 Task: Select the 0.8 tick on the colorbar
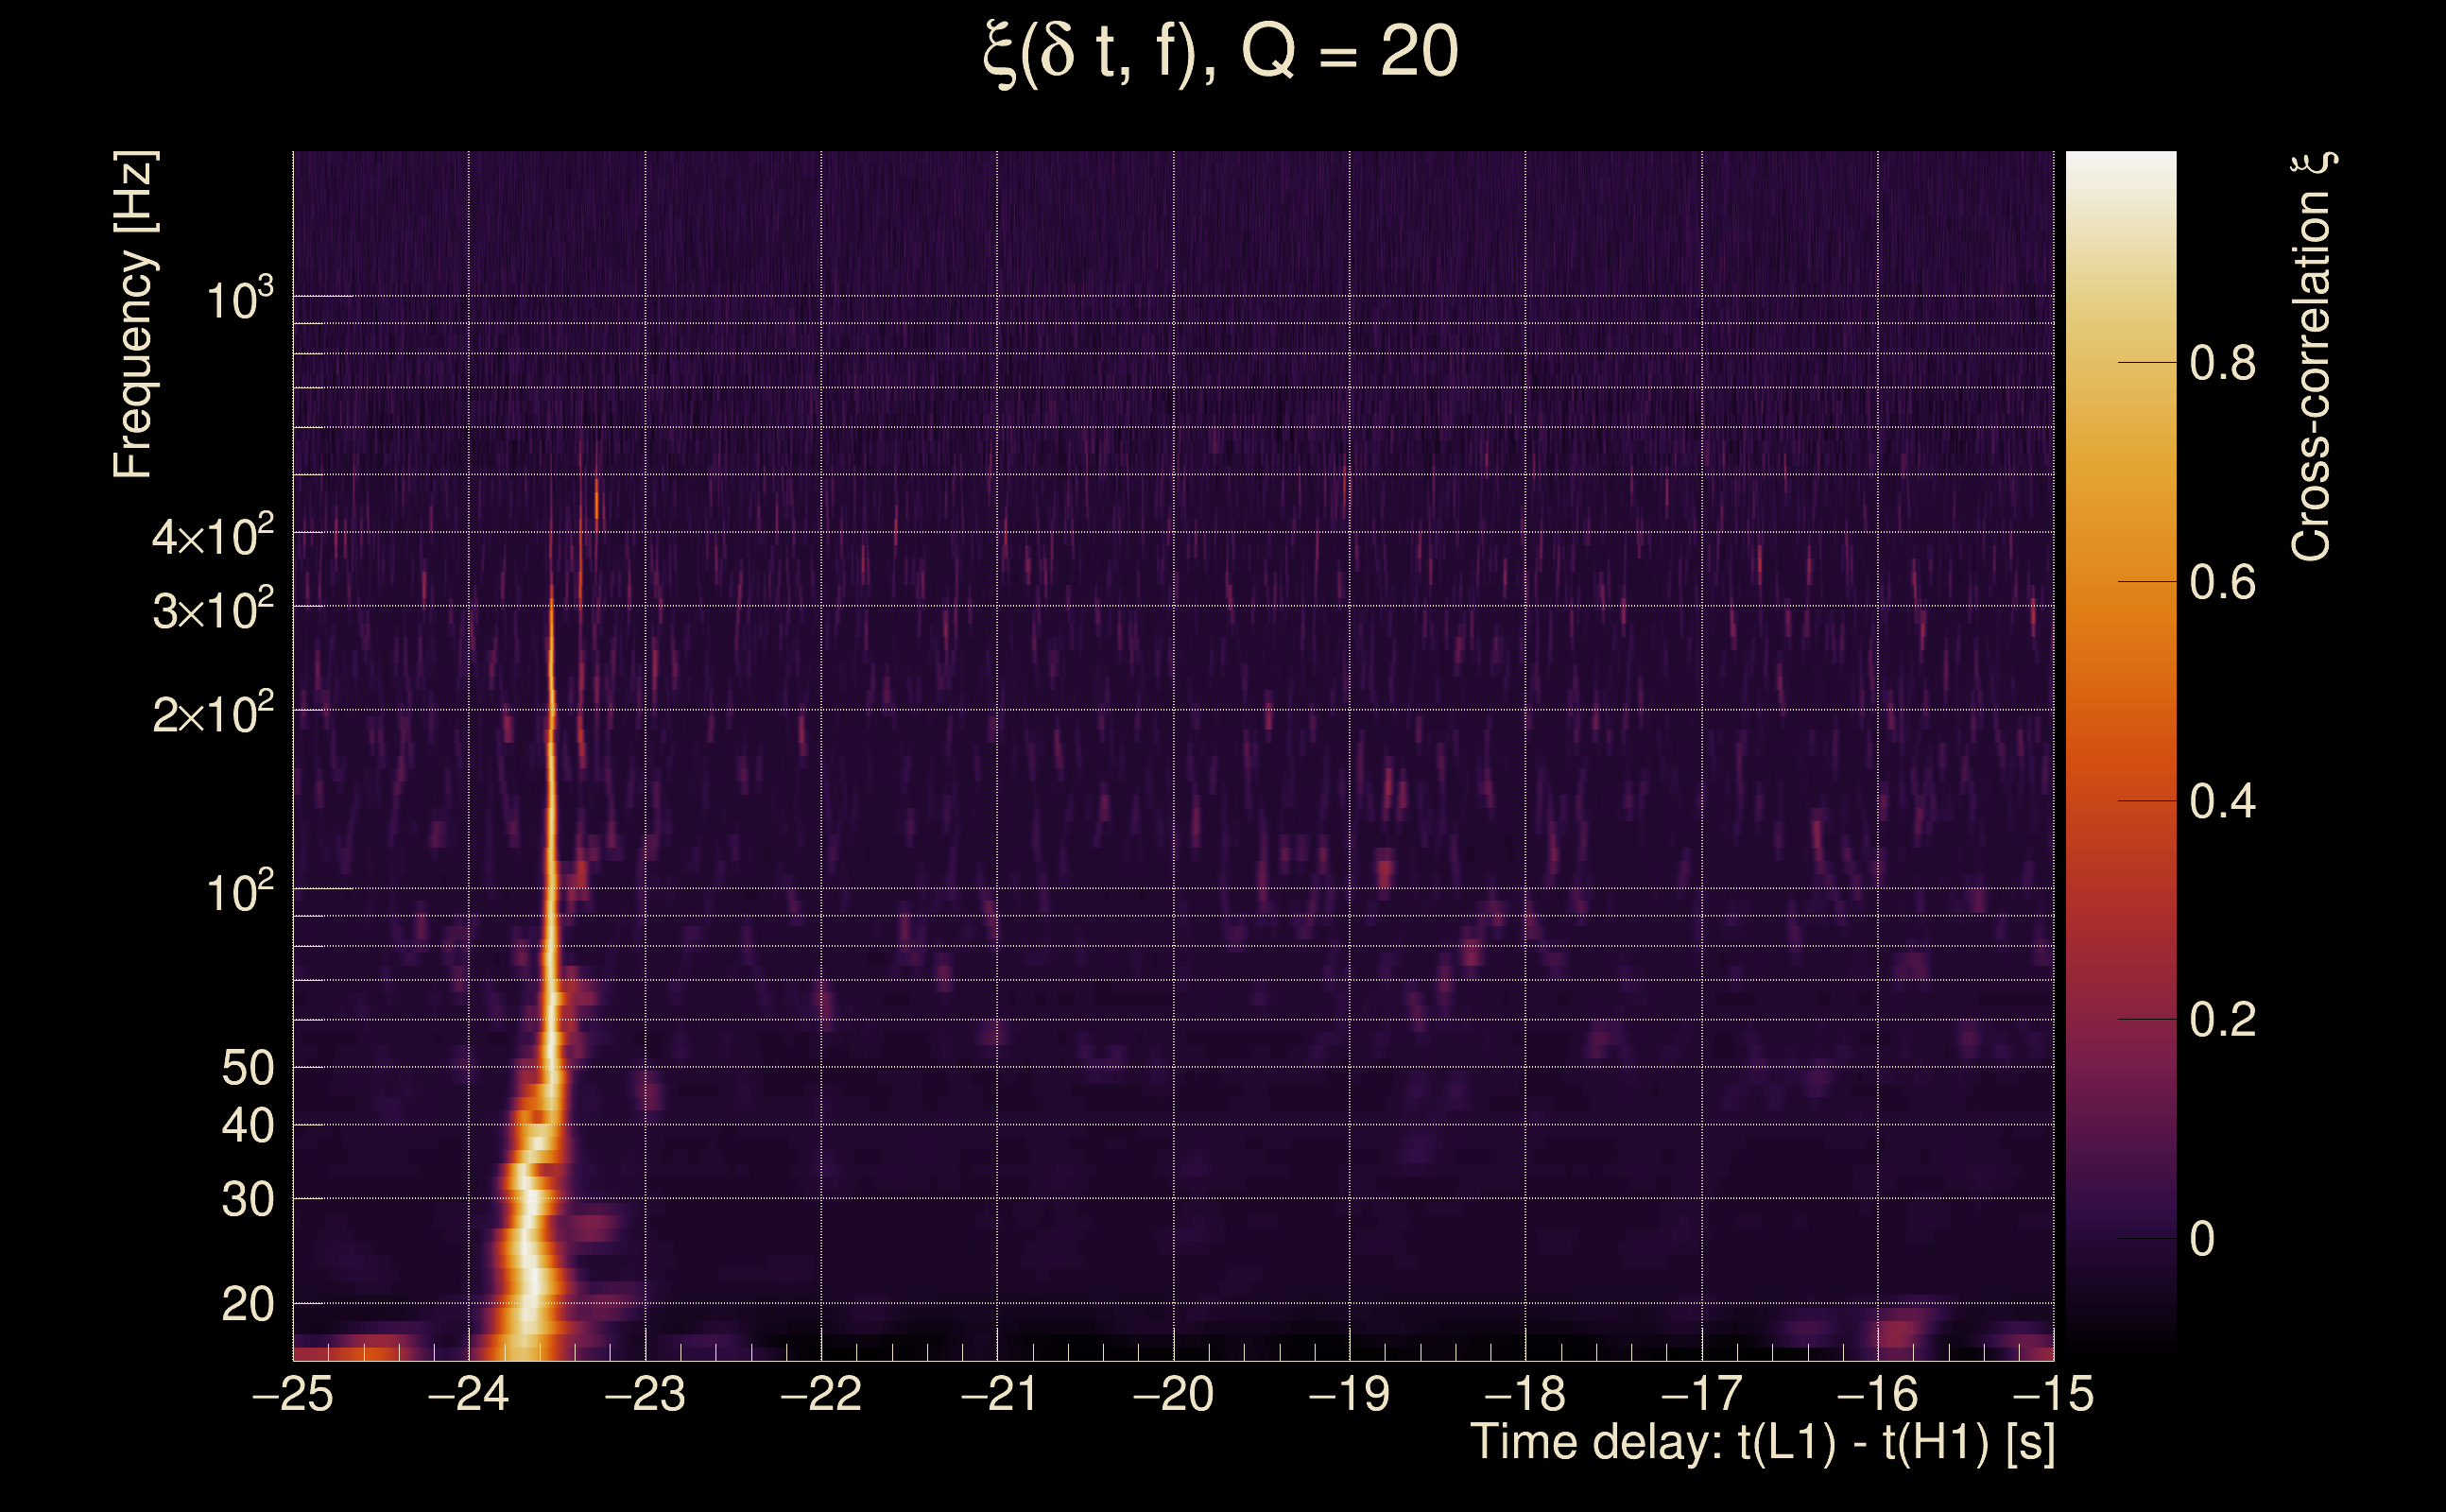[2222, 363]
